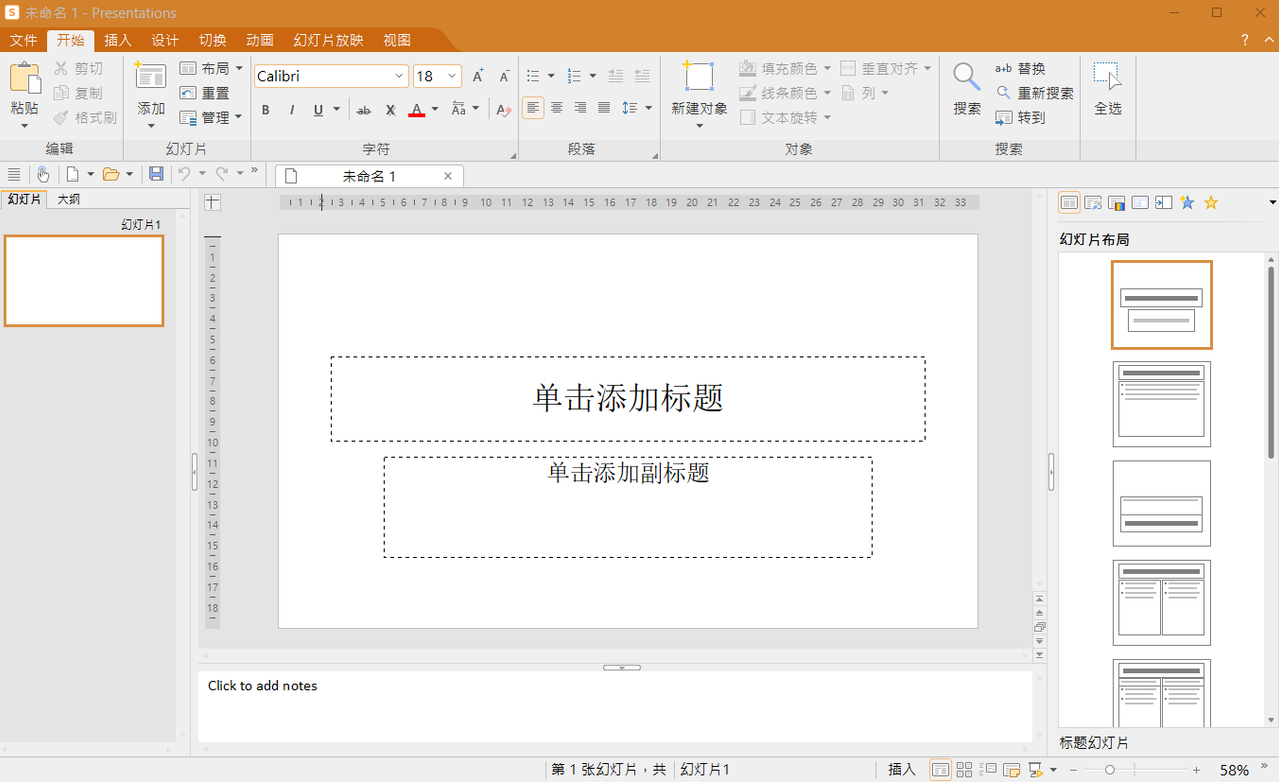
Task: Click the Search (搜索) magnifier icon
Action: [966, 77]
